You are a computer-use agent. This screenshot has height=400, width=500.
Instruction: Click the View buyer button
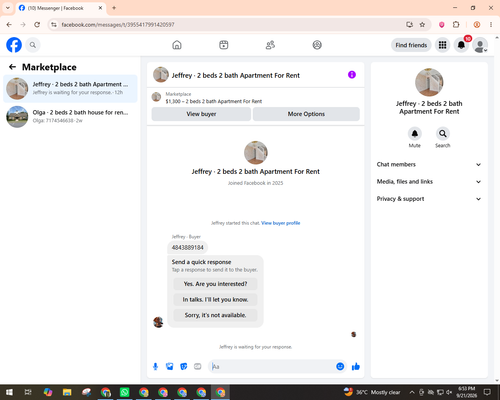pyautogui.click(x=201, y=114)
